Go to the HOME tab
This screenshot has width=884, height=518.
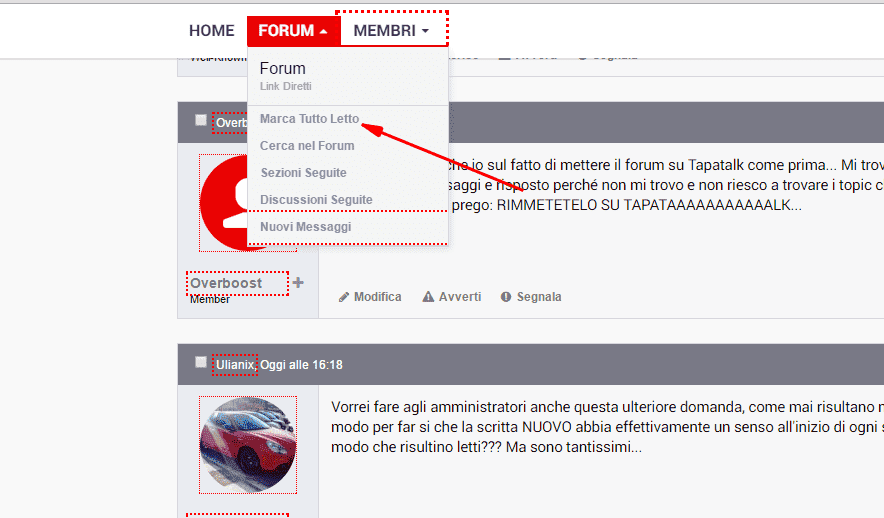(212, 31)
